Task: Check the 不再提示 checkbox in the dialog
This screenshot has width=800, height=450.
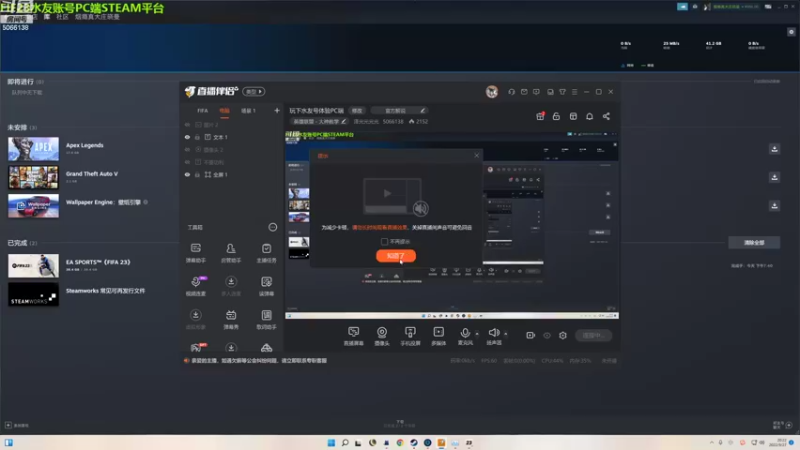Action: pos(384,241)
